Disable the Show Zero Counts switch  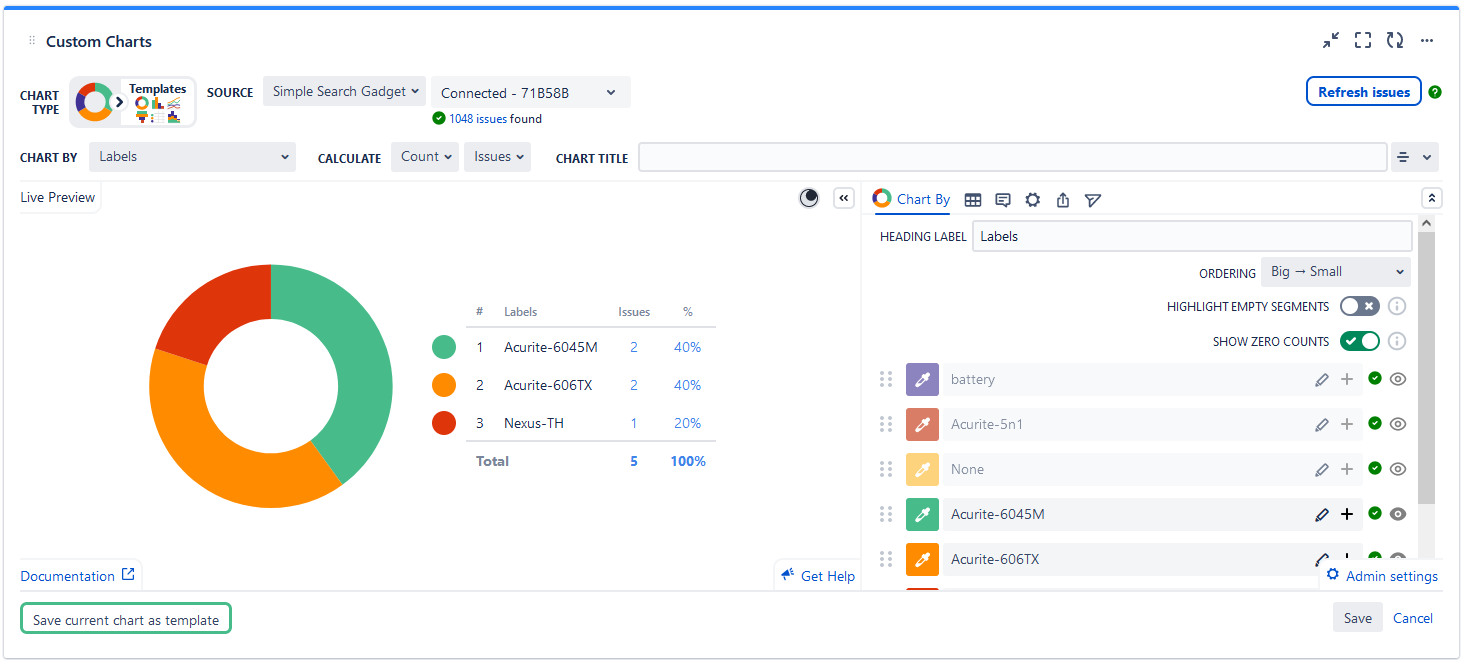(x=1359, y=341)
